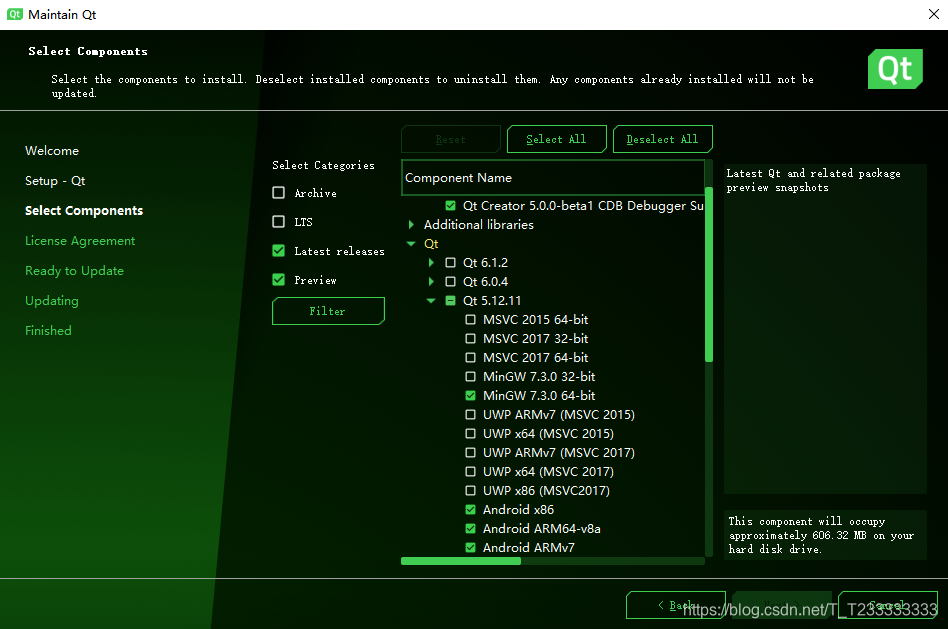Viewport: 948px width, 629px height.
Task: Select the Setup - Qt step
Action: [55, 181]
